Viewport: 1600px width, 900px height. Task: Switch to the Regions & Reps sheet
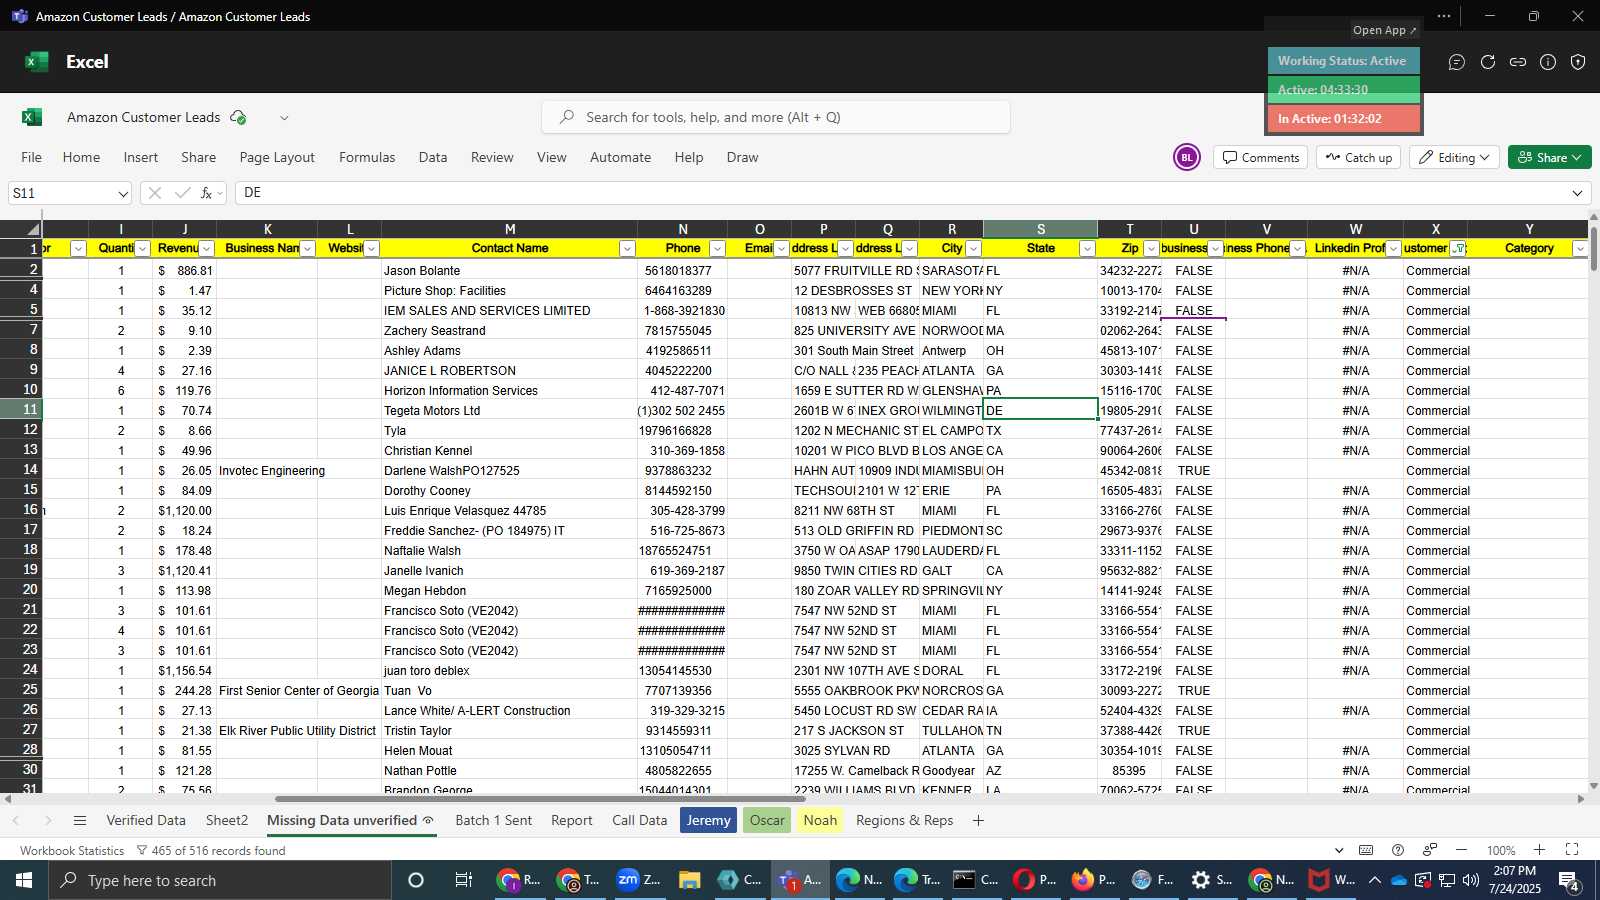point(904,820)
